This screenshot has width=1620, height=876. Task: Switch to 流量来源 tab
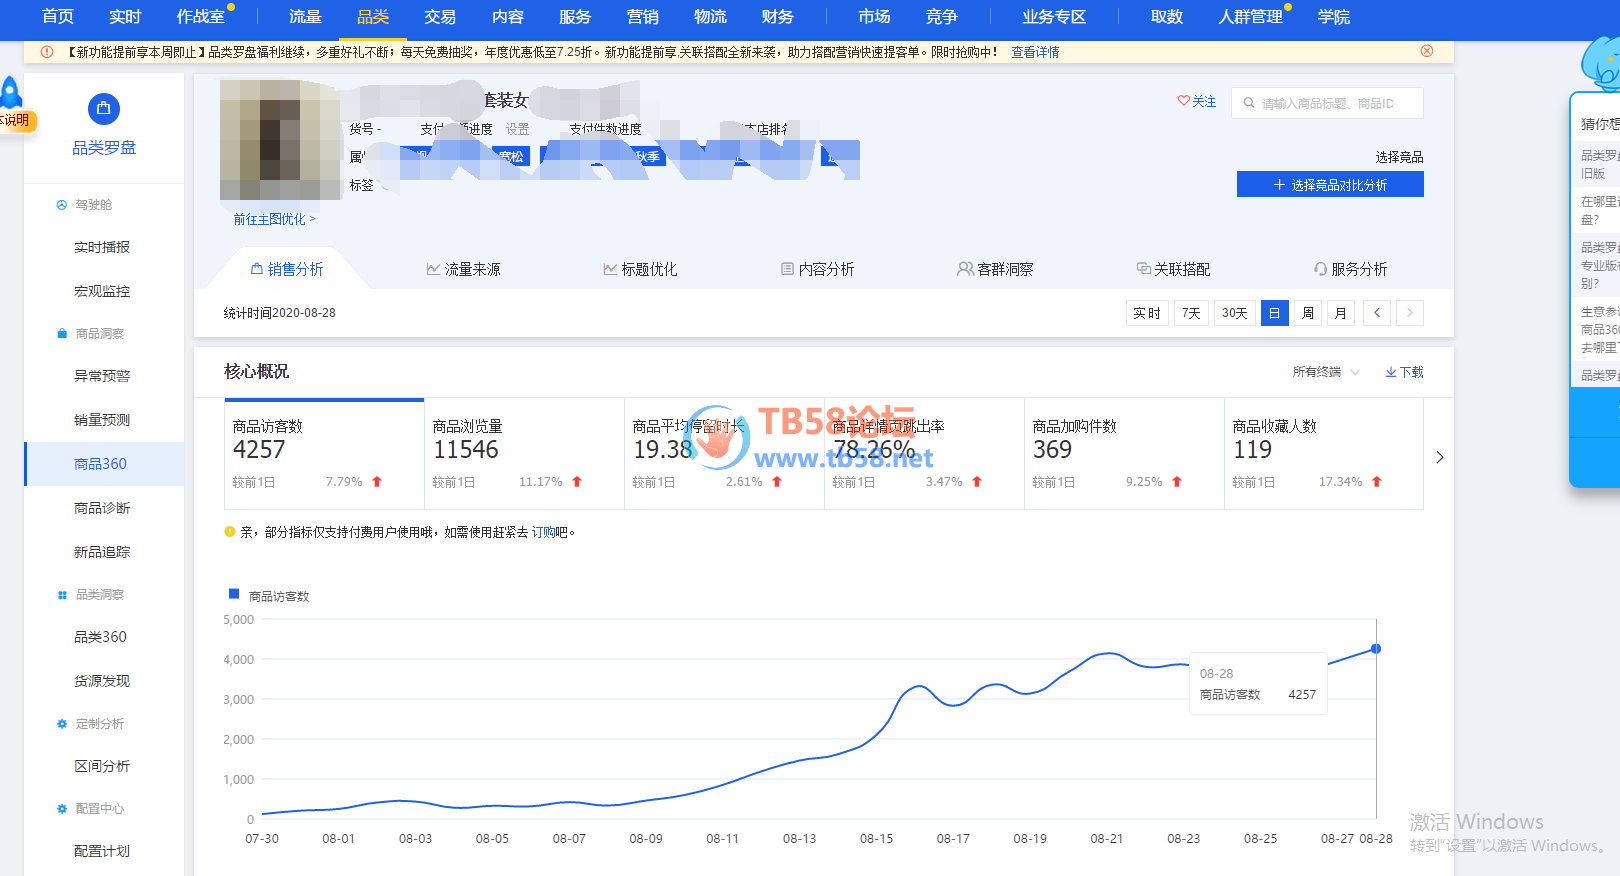click(x=463, y=269)
